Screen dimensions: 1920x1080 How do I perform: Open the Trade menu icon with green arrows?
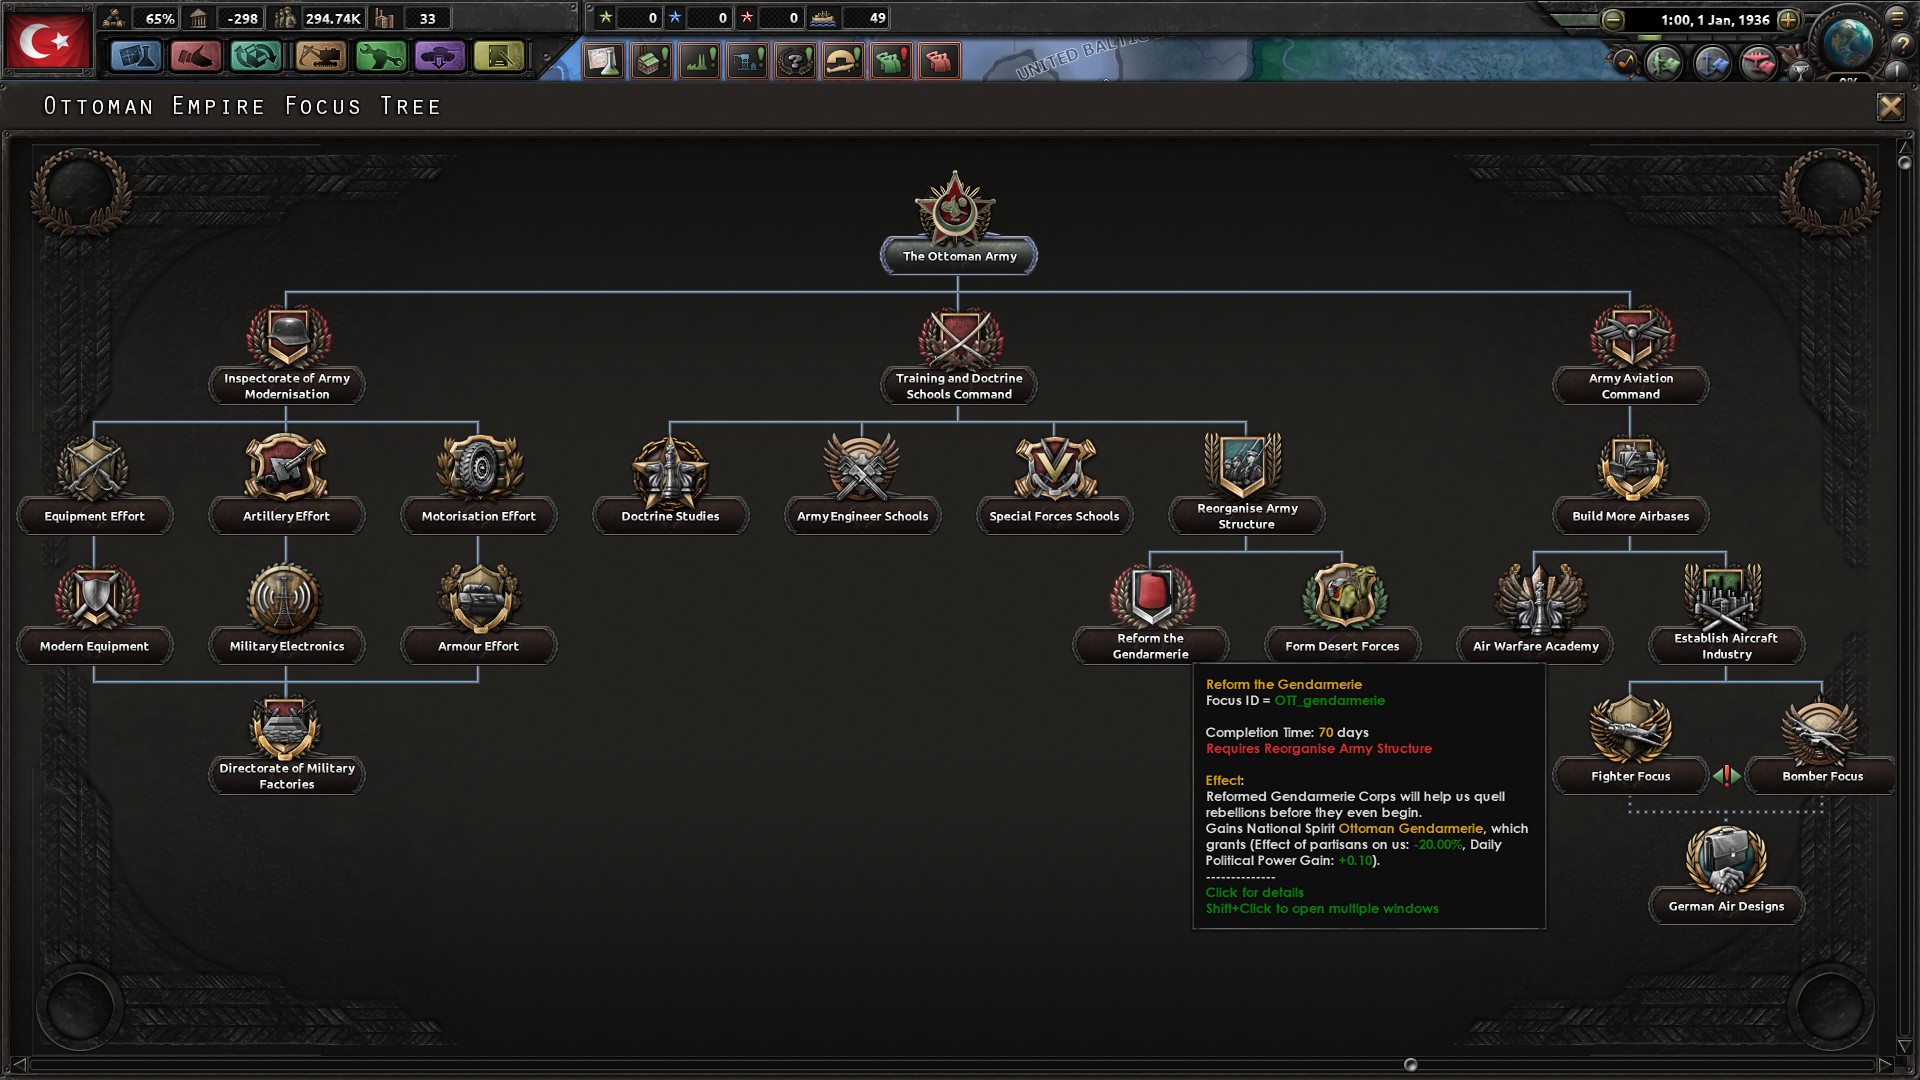[256, 57]
